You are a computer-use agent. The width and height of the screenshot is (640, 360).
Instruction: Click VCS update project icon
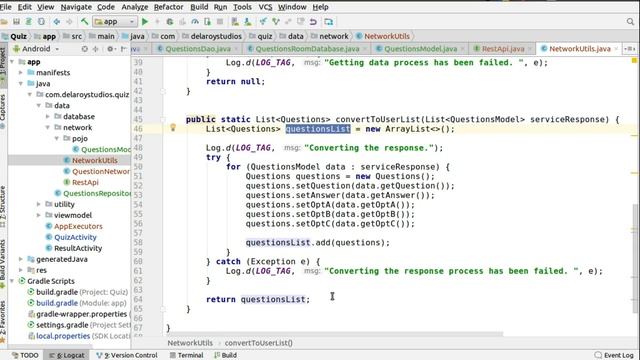pyautogui.click(x=263, y=22)
